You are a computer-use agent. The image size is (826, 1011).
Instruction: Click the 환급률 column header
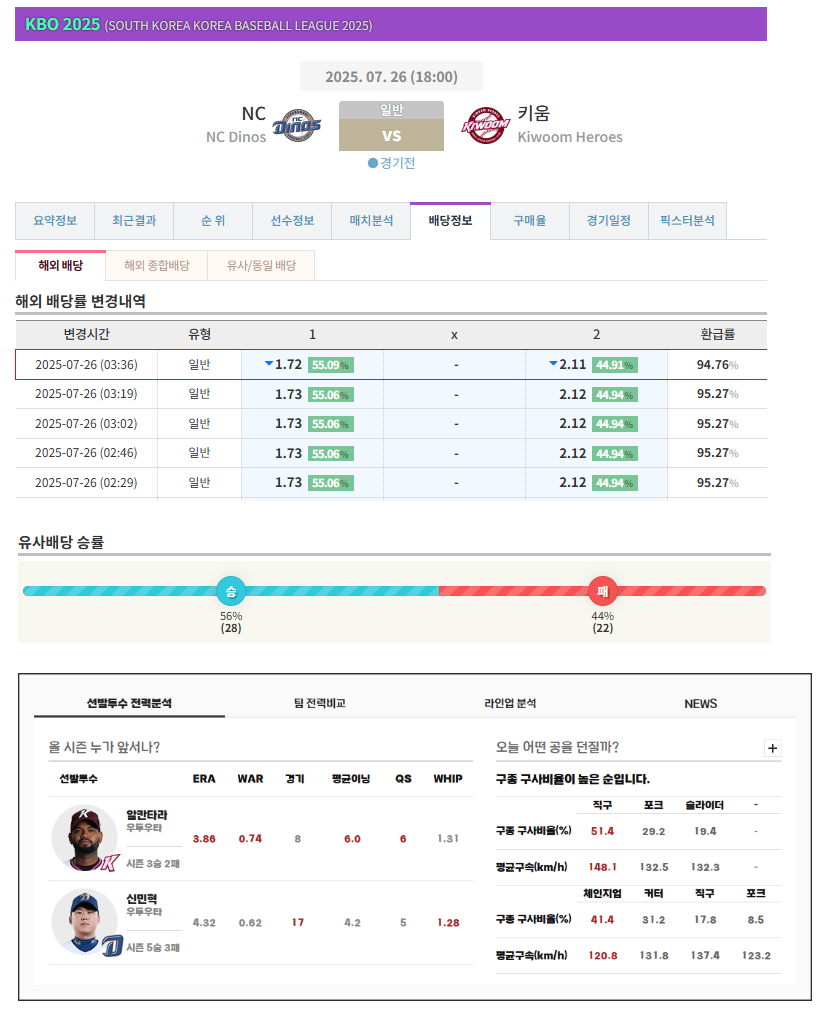click(718, 334)
